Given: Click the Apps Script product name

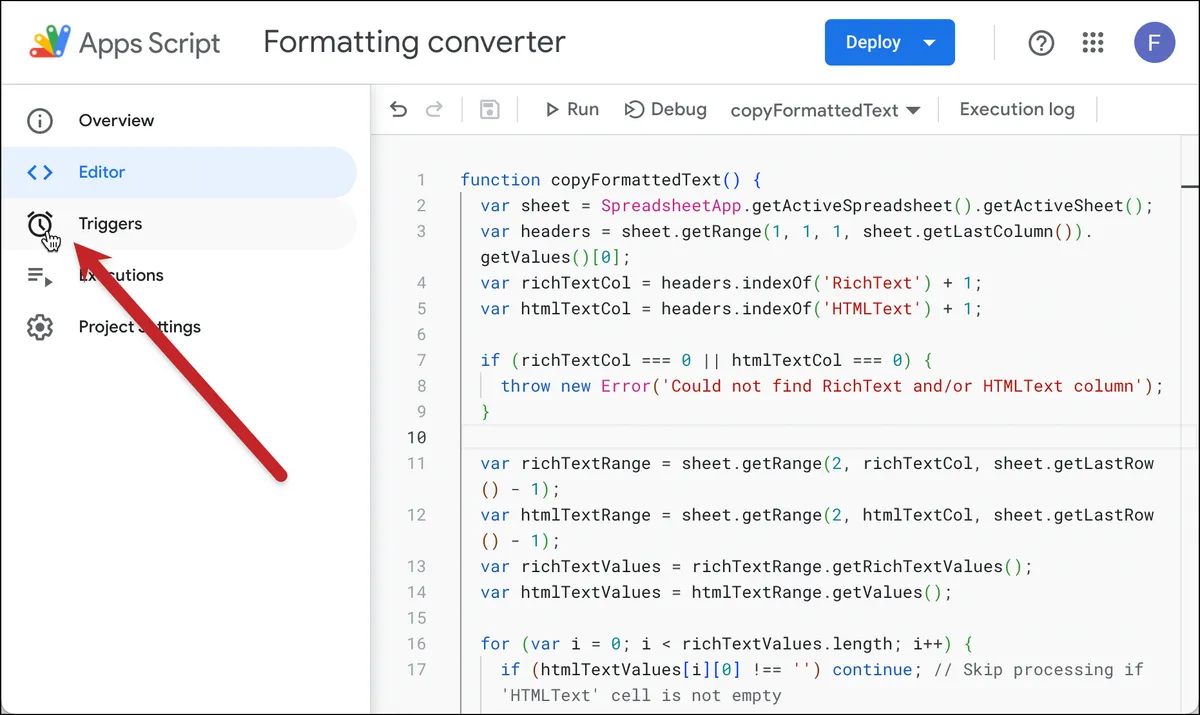Looking at the screenshot, I should pyautogui.click(x=150, y=43).
